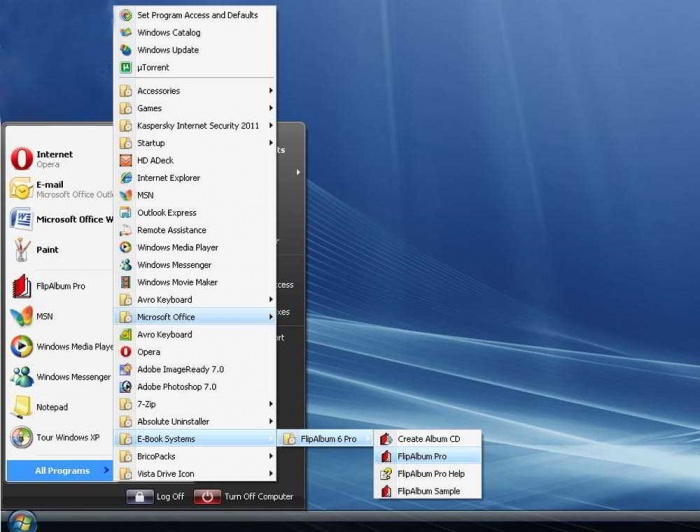Open Notepad from recent programs
Viewport: 700px width, 532px height.
pyautogui.click(x=51, y=407)
